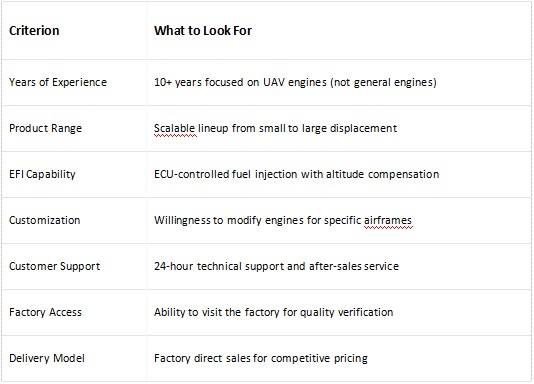Click the Criterion column header
This screenshot has height=384, width=534.
[x=34, y=31]
